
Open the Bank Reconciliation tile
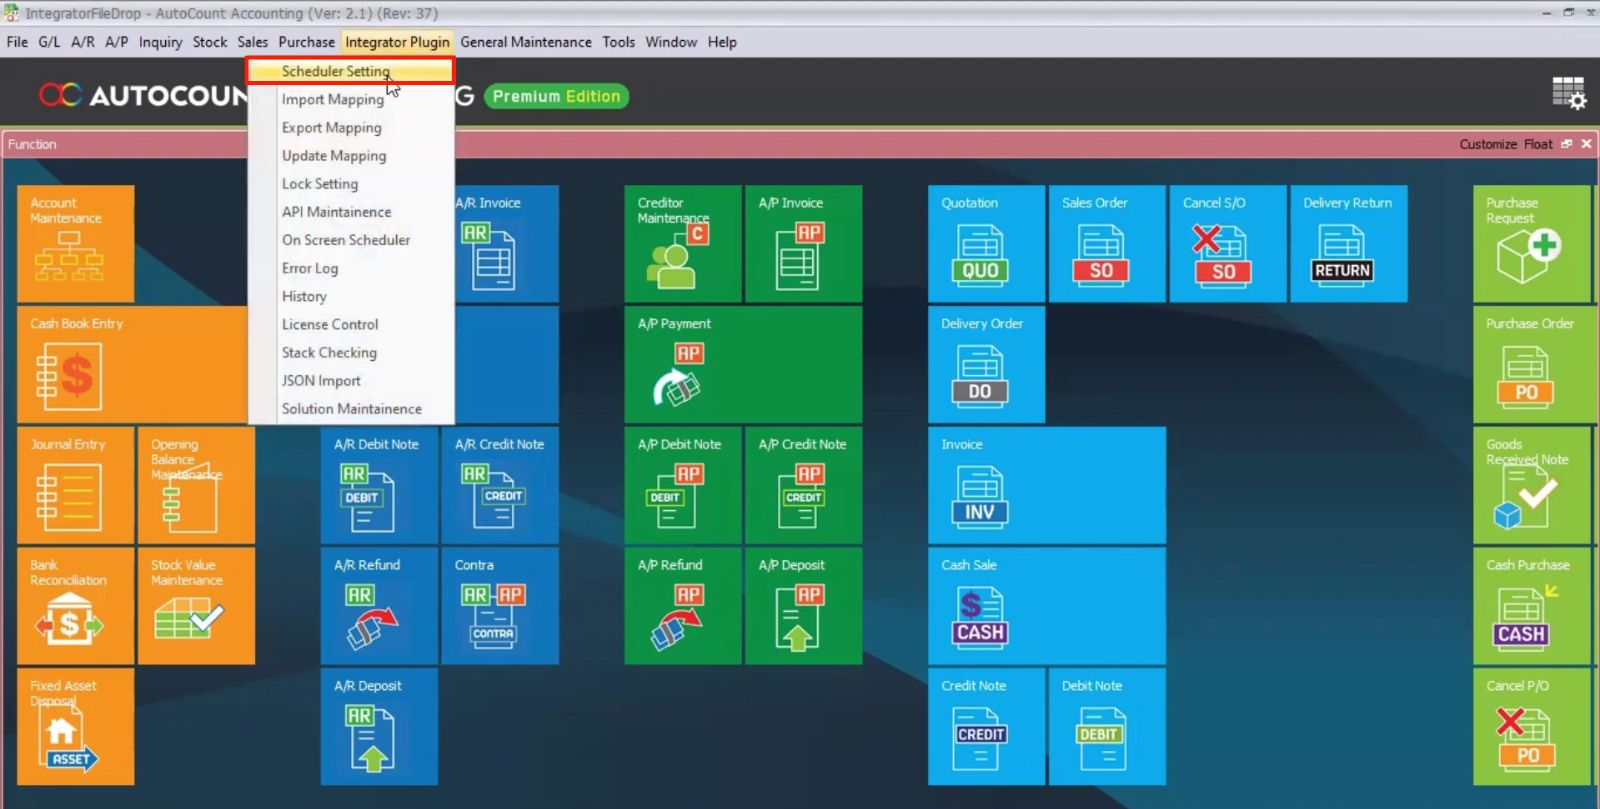[75, 605]
